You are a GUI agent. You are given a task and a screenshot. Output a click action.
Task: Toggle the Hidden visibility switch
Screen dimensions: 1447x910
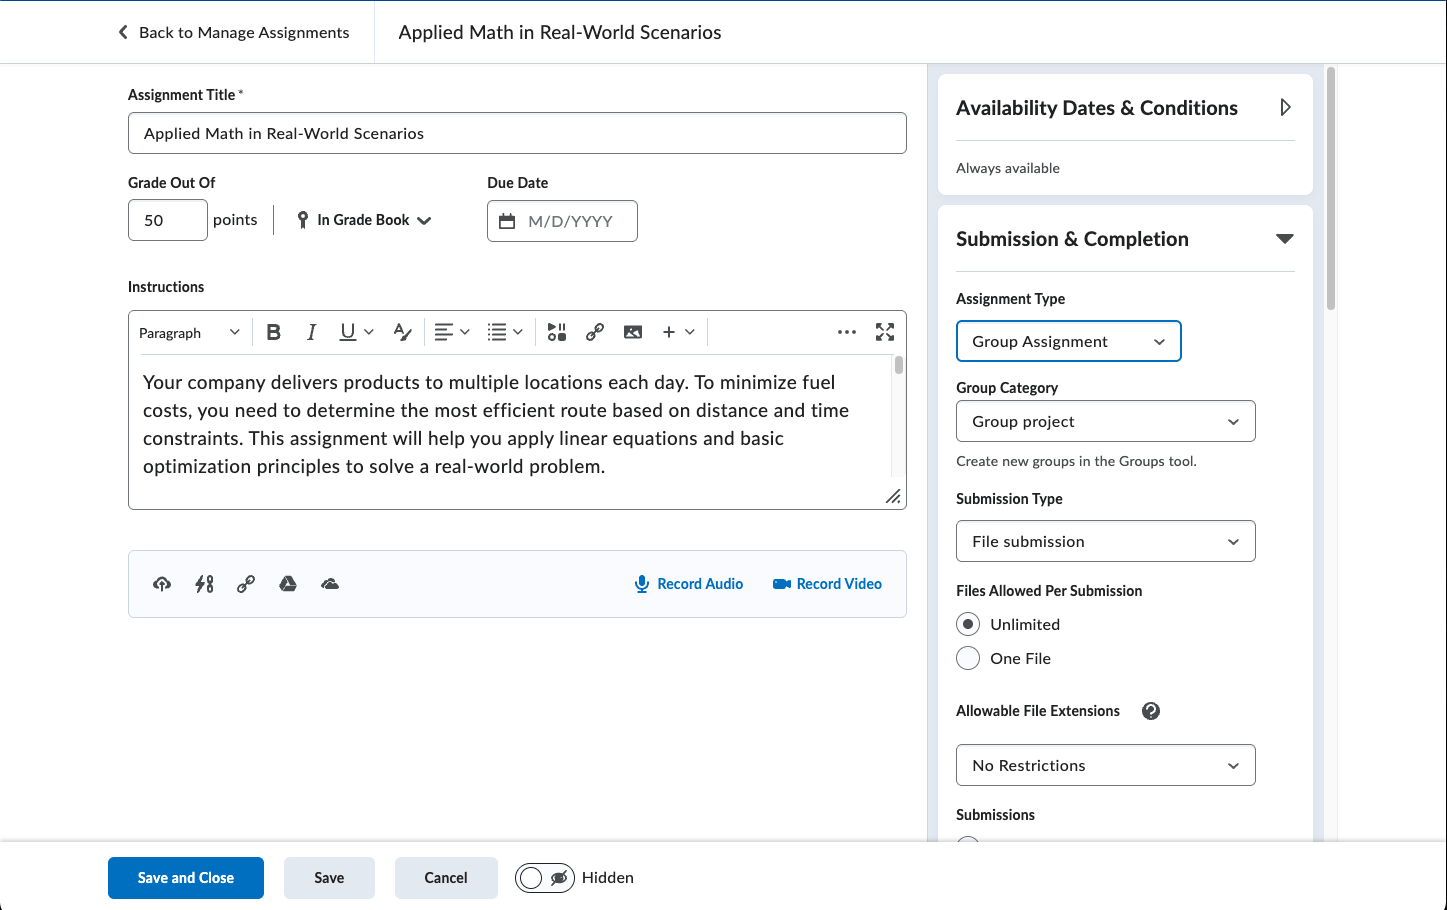(545, 878)
